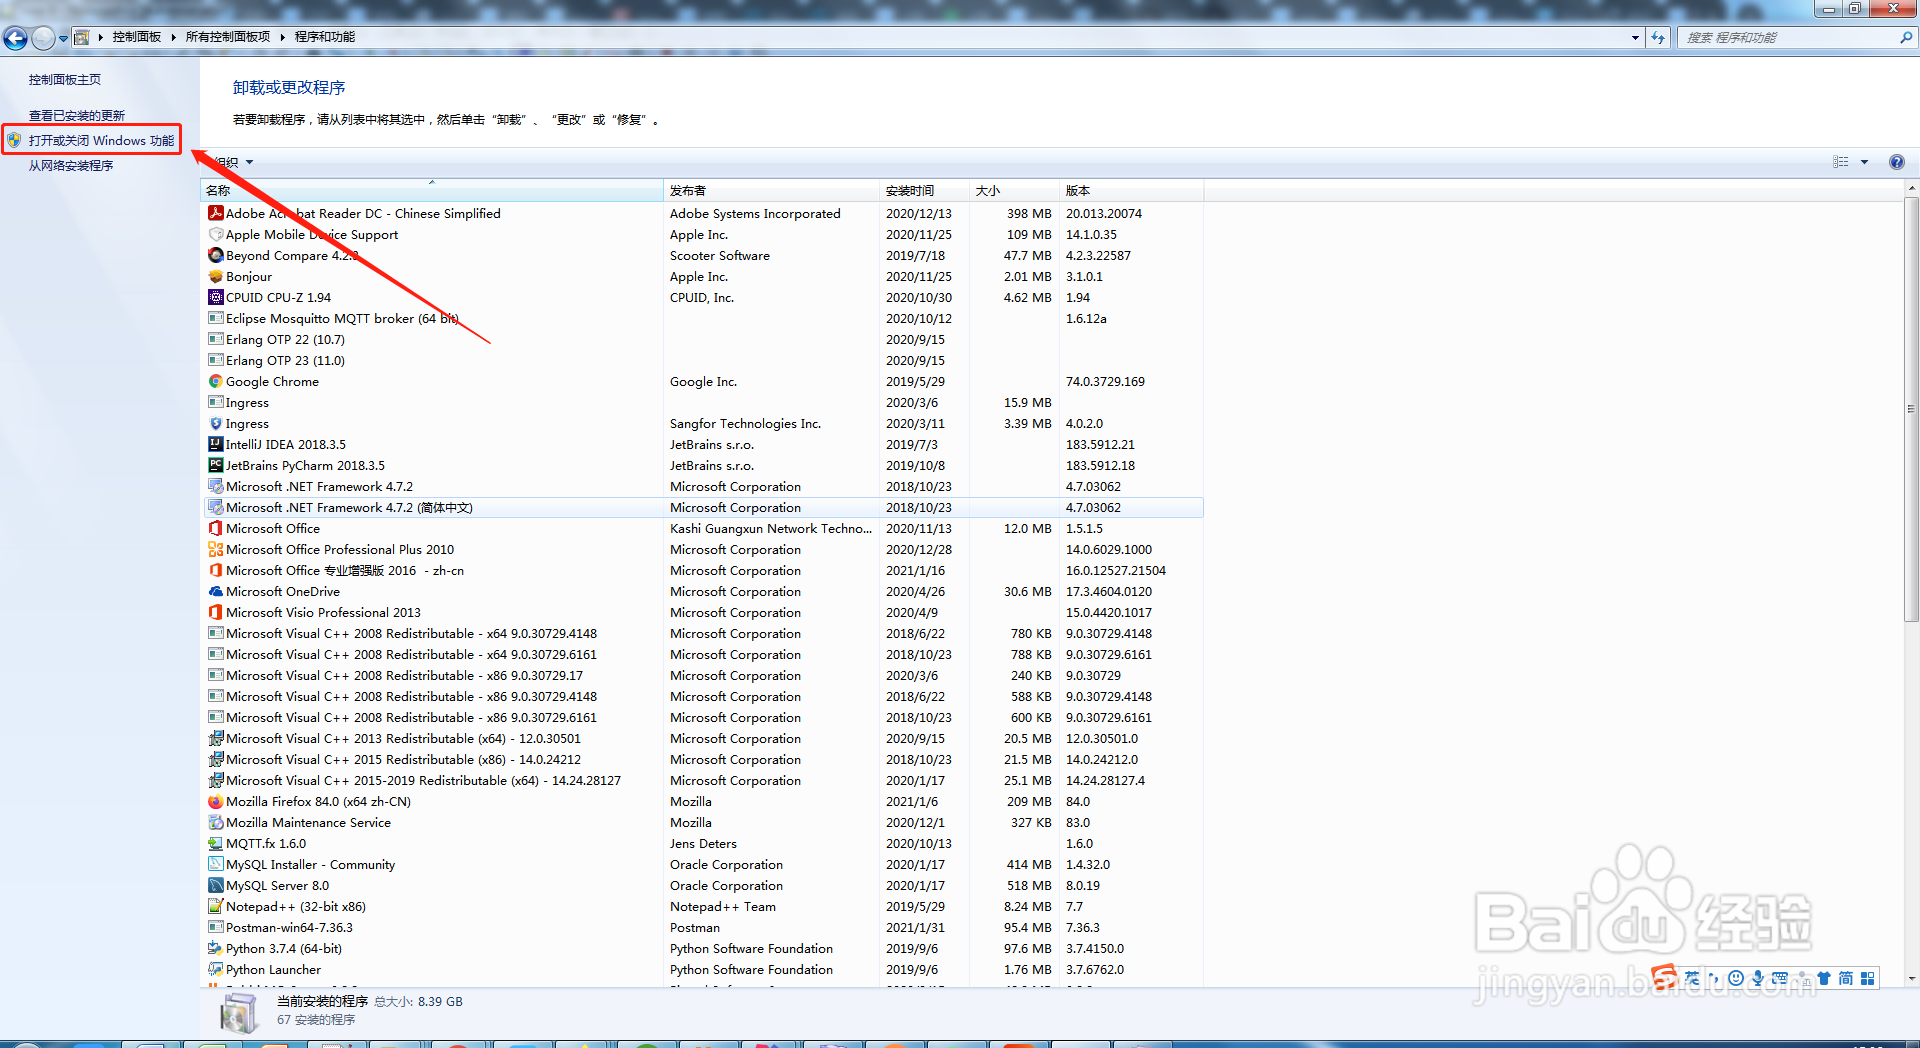Open the address bar history dropdown

click(x=1635, y=38)
